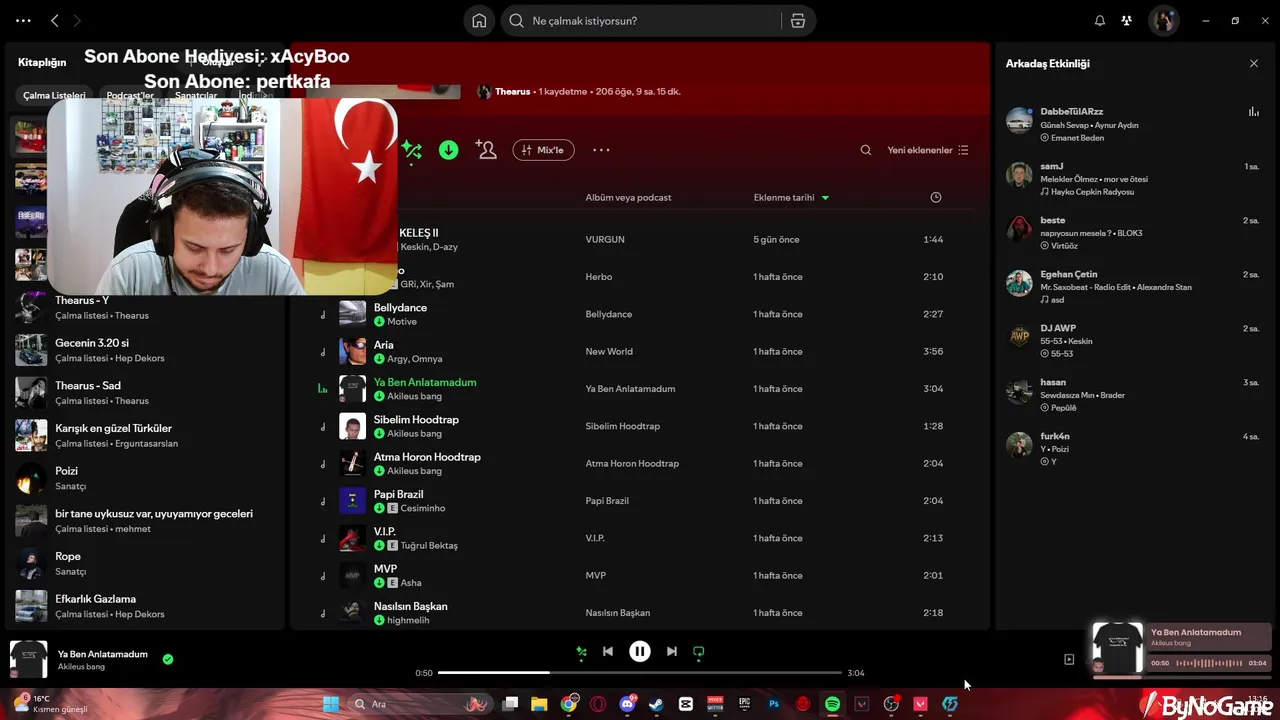Open Chrome from the taskbar

pyautogui.click(x=569, y=704)
